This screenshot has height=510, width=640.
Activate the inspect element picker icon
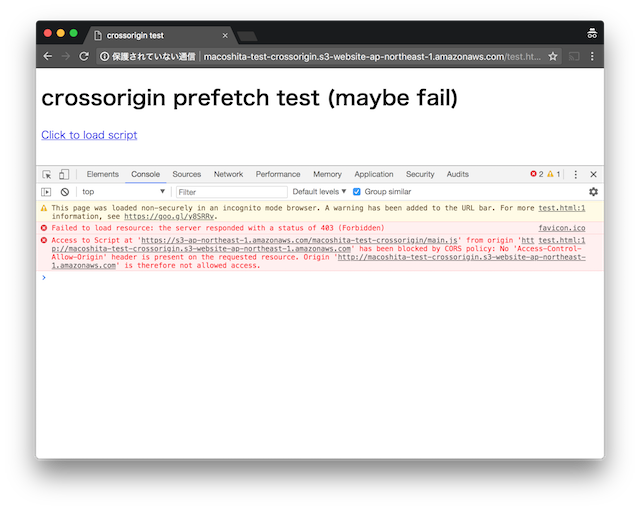(47, 174)
